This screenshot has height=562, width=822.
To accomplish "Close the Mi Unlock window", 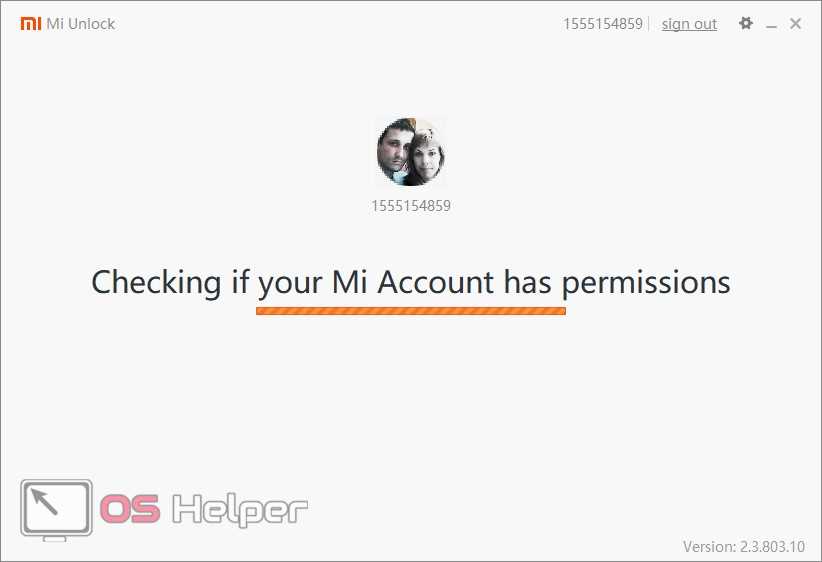I will 795,24.
